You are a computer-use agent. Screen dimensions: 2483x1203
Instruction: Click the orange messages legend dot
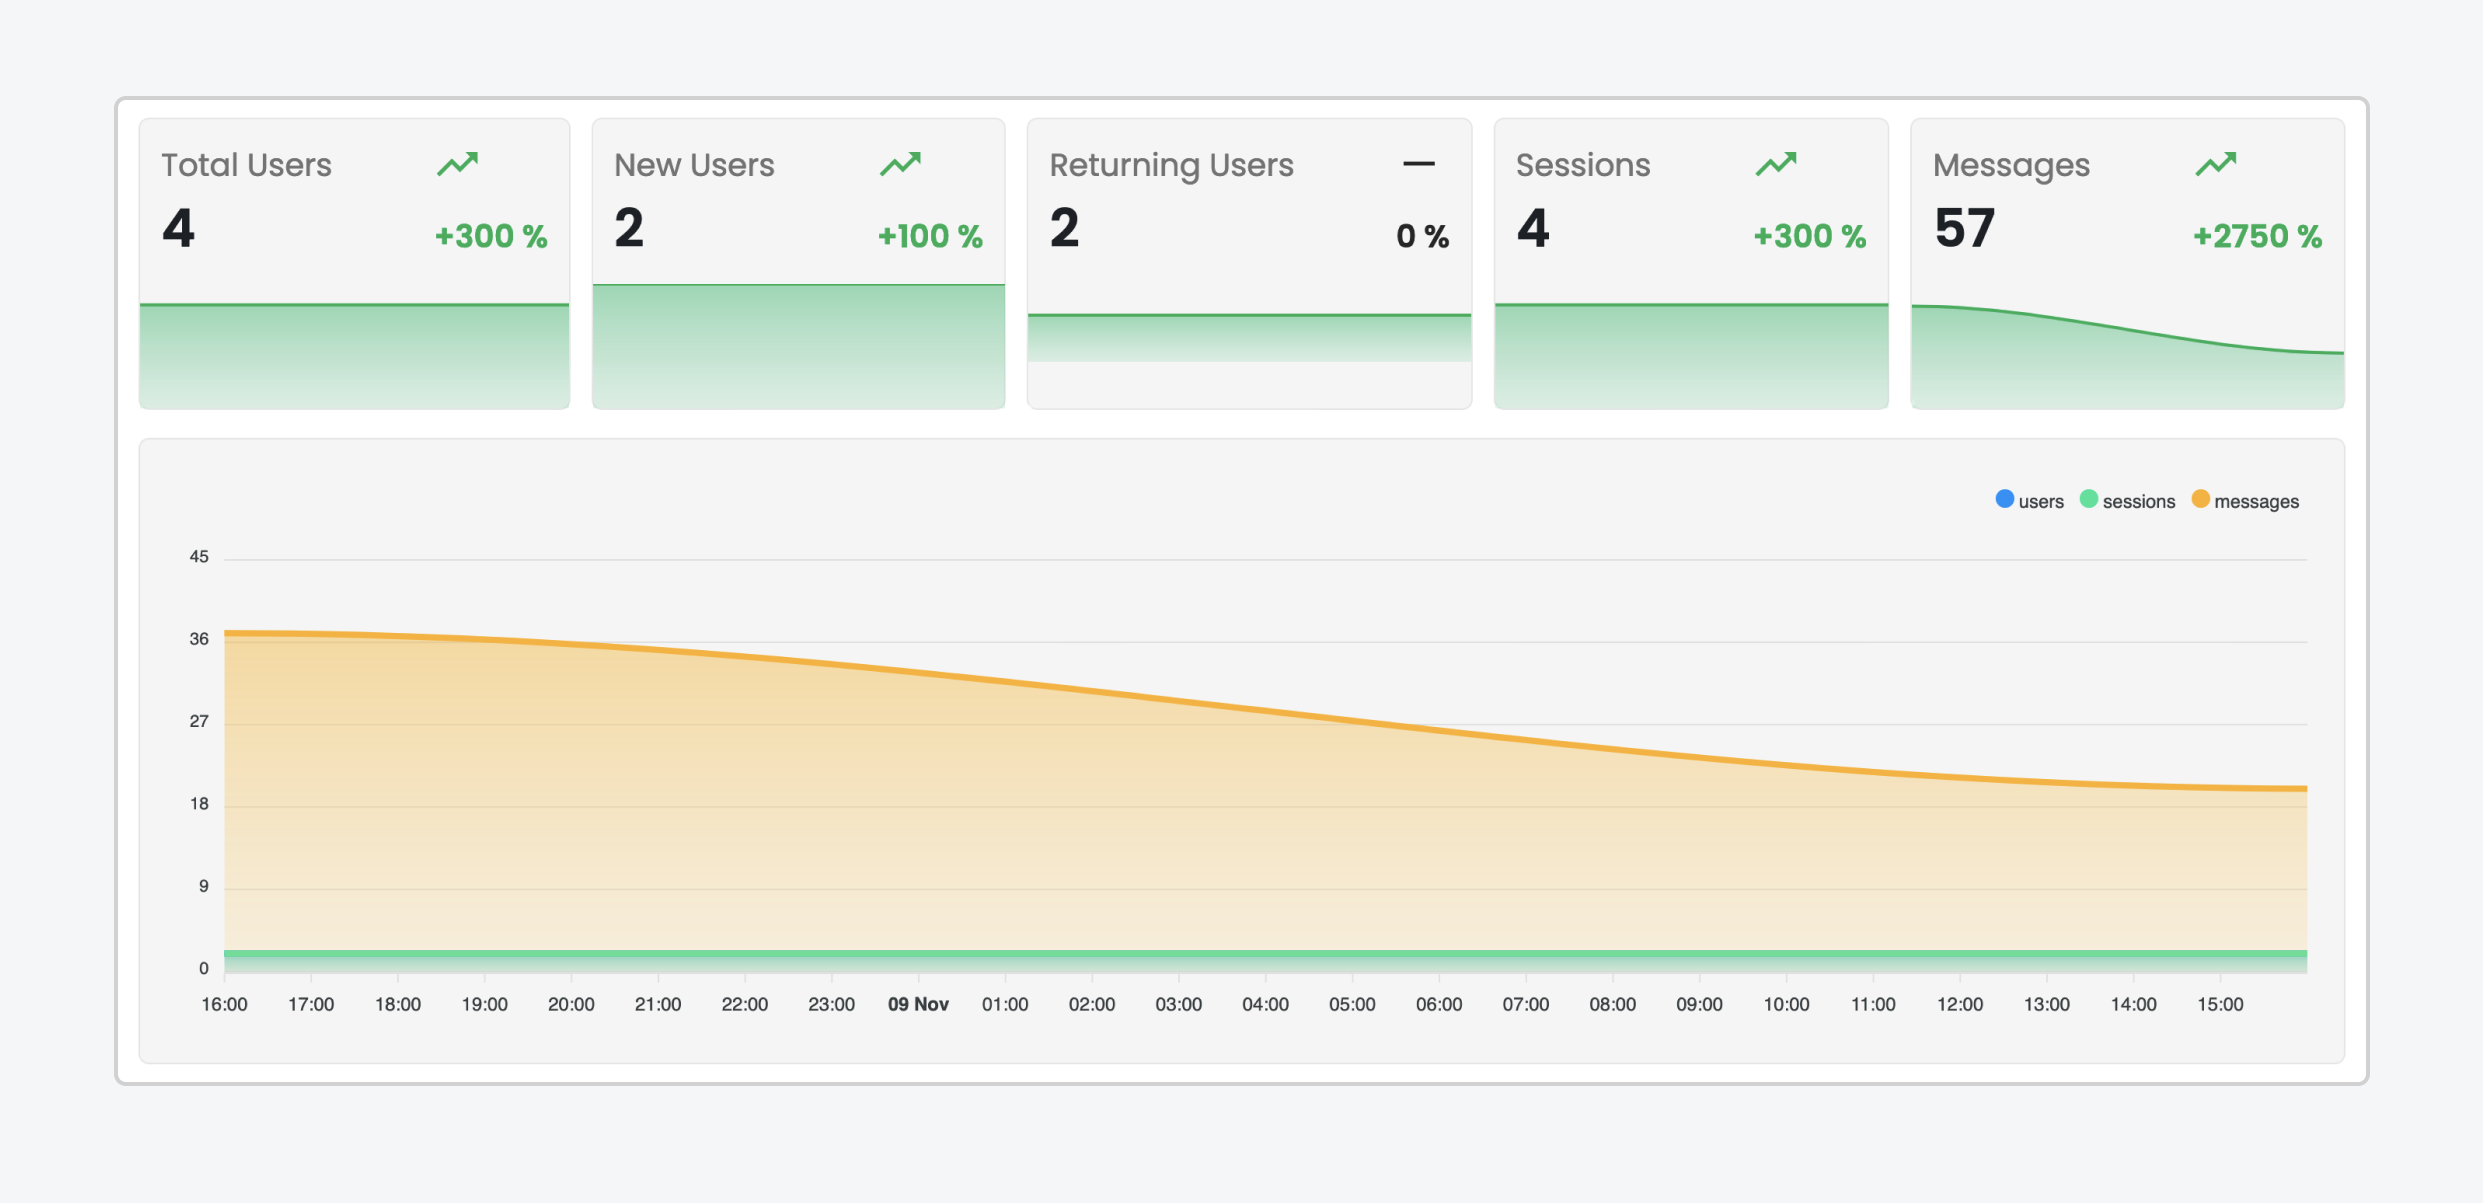(2200, 499)
